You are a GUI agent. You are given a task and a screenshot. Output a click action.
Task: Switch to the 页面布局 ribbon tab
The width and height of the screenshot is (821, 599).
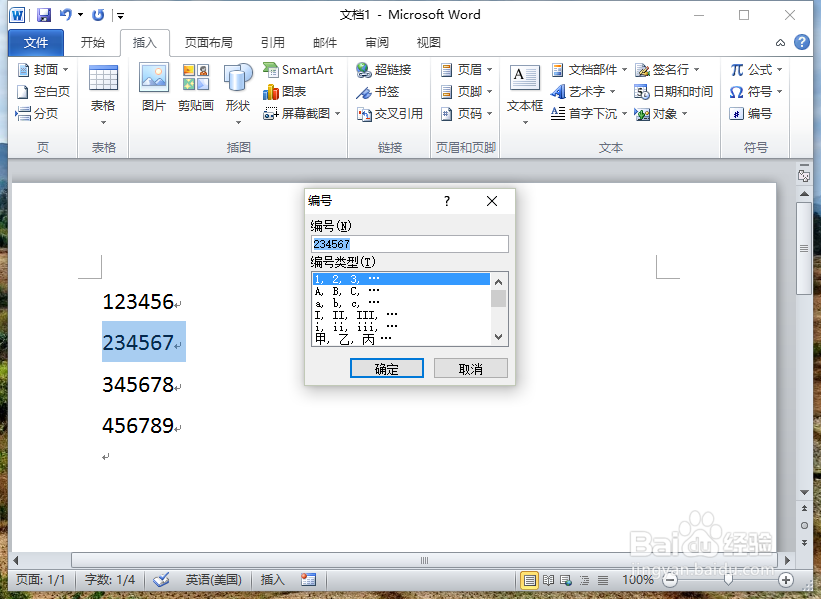pyautogui.click(x=210, y=42)
